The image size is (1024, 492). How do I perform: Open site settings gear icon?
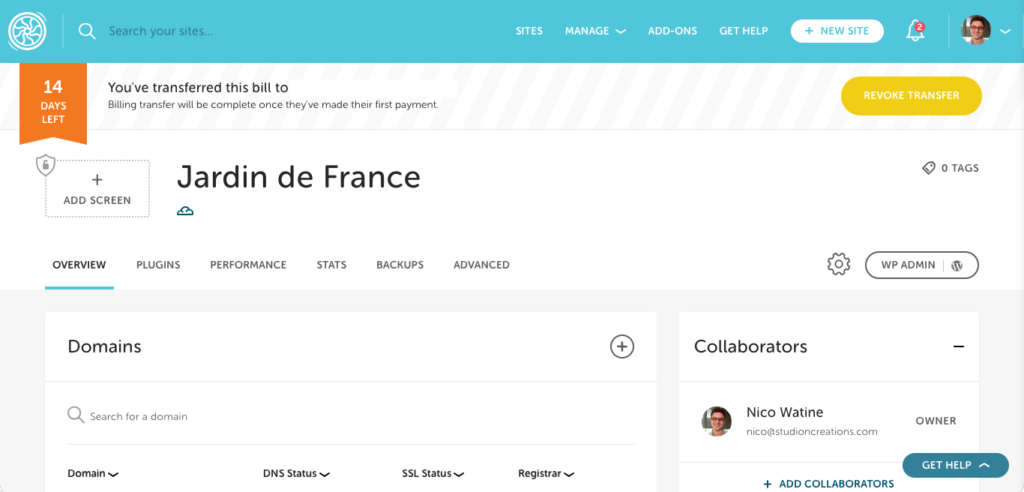click(839, 265)
